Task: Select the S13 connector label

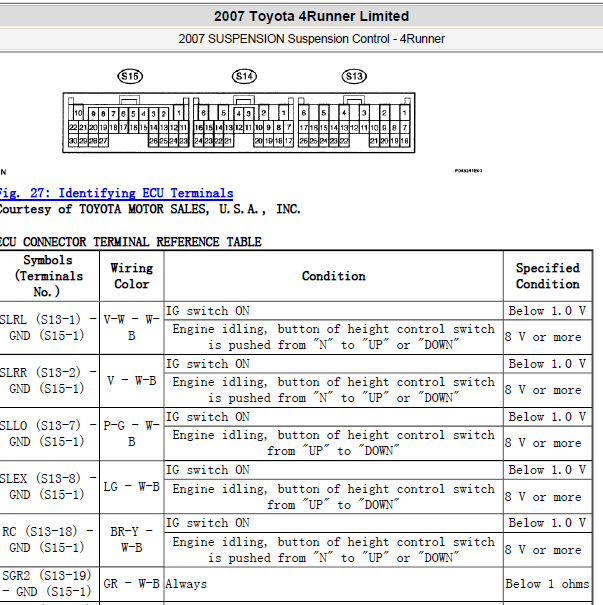Action: click(x=354, y=76)
